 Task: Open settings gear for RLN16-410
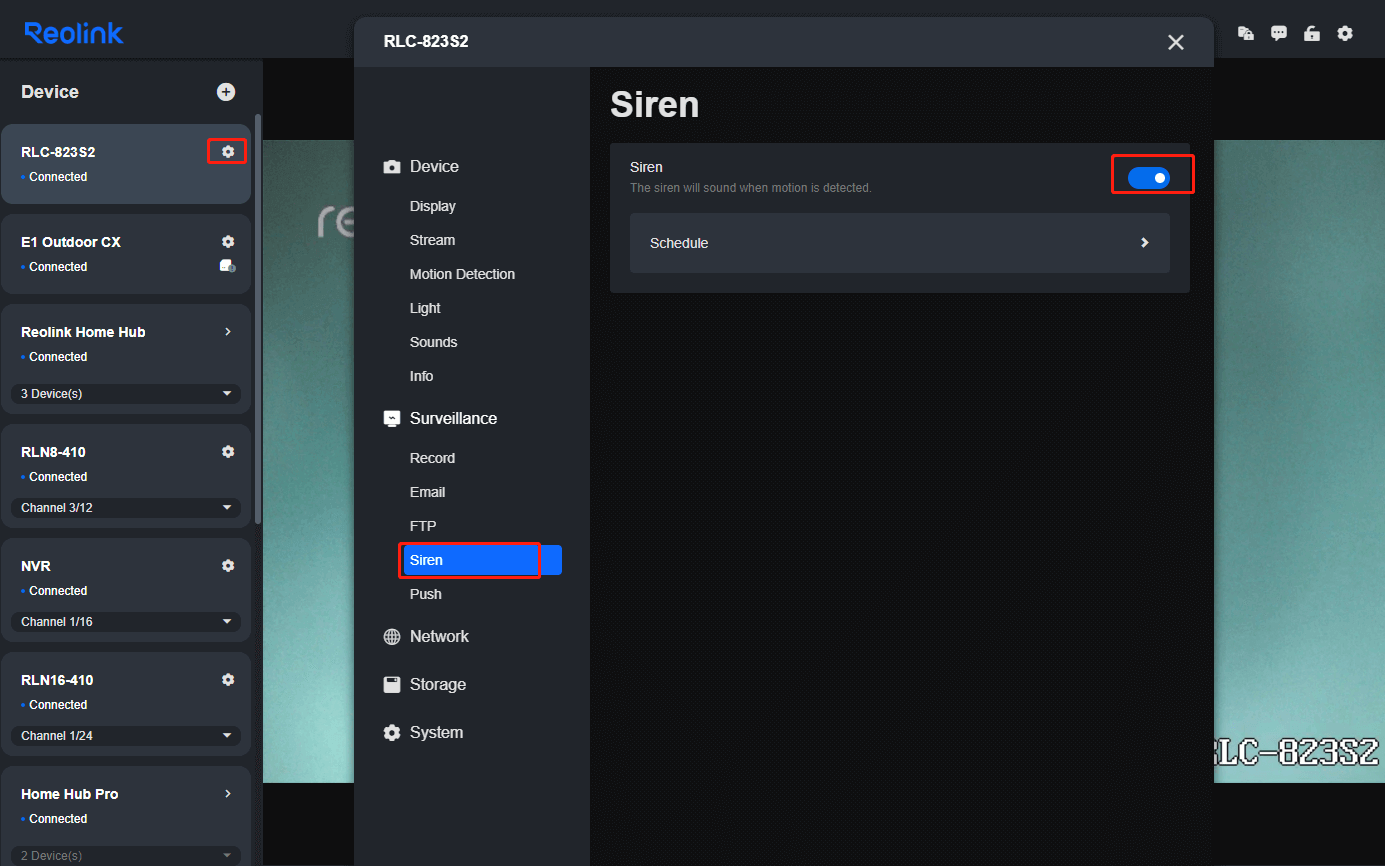click(x=228, y=679)
